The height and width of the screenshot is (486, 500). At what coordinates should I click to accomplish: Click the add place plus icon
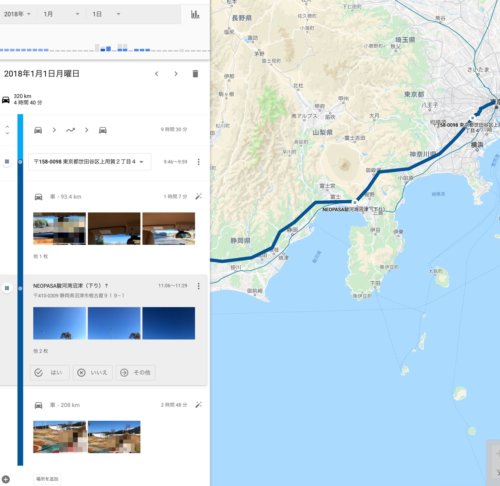6,479
